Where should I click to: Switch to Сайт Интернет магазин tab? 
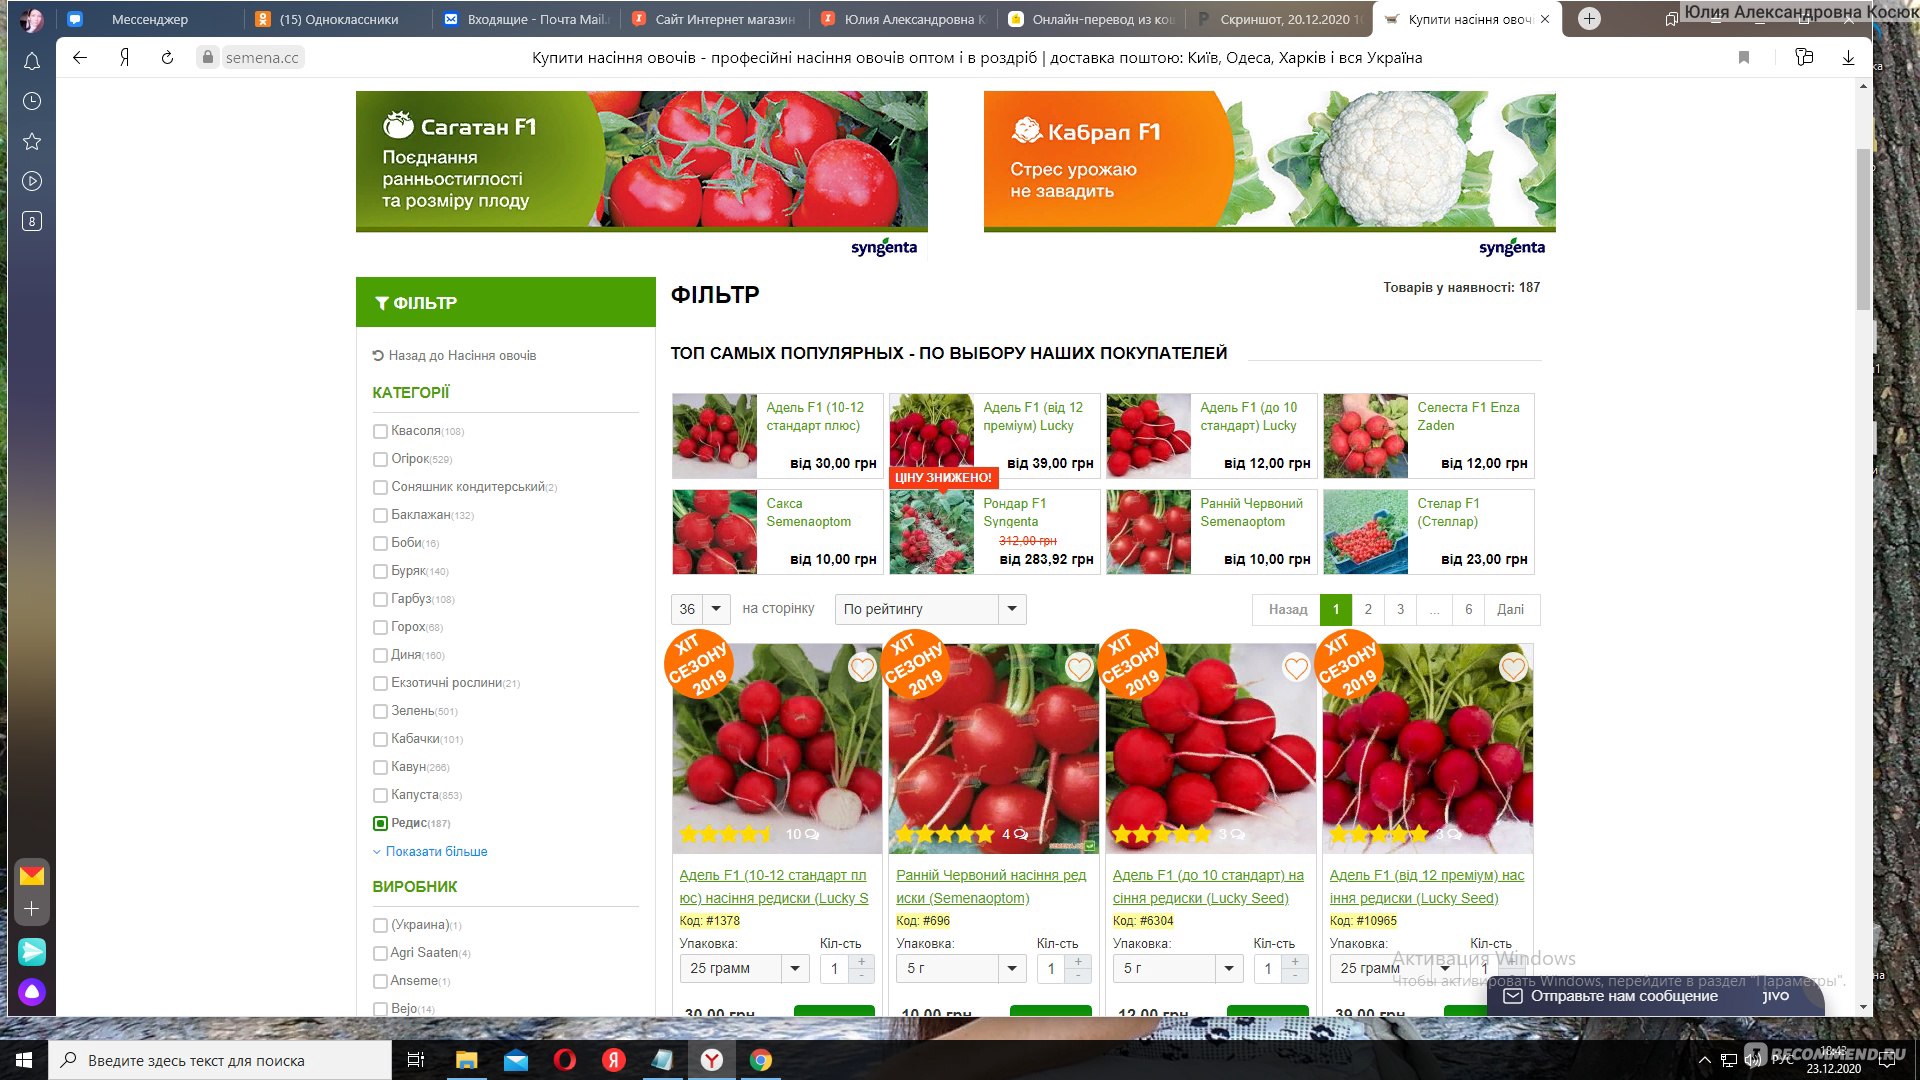pyautogui.click(x=715, y=19)
